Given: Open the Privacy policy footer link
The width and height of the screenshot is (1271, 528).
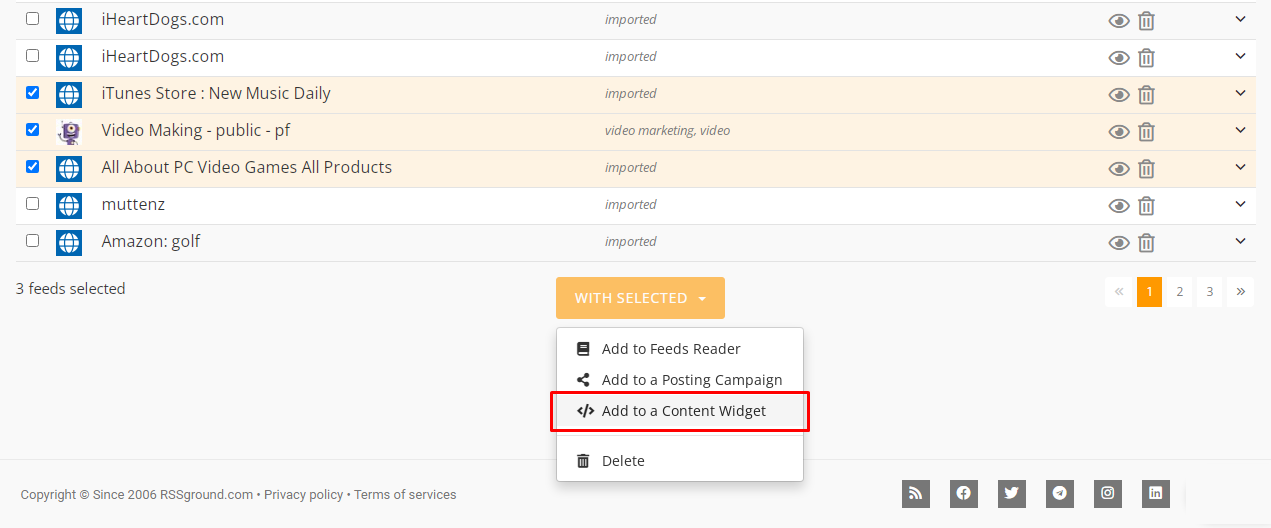Looking at the screenshot, I should pyautogui.click(x=304, y=495).
